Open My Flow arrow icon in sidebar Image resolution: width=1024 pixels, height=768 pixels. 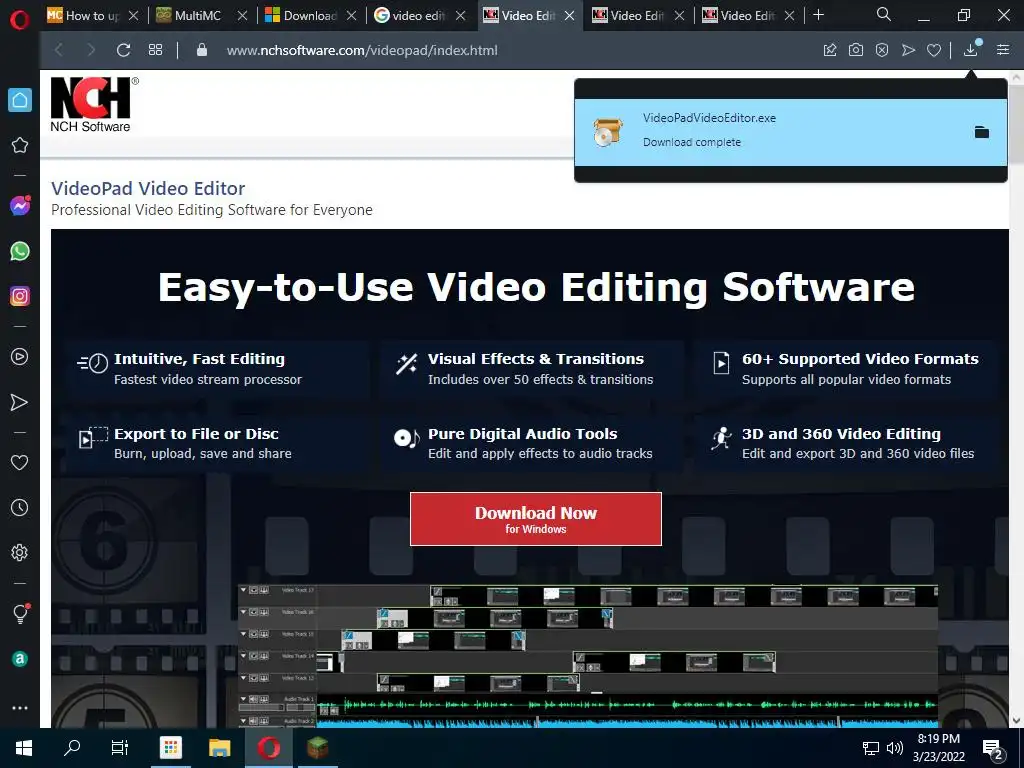20,402
